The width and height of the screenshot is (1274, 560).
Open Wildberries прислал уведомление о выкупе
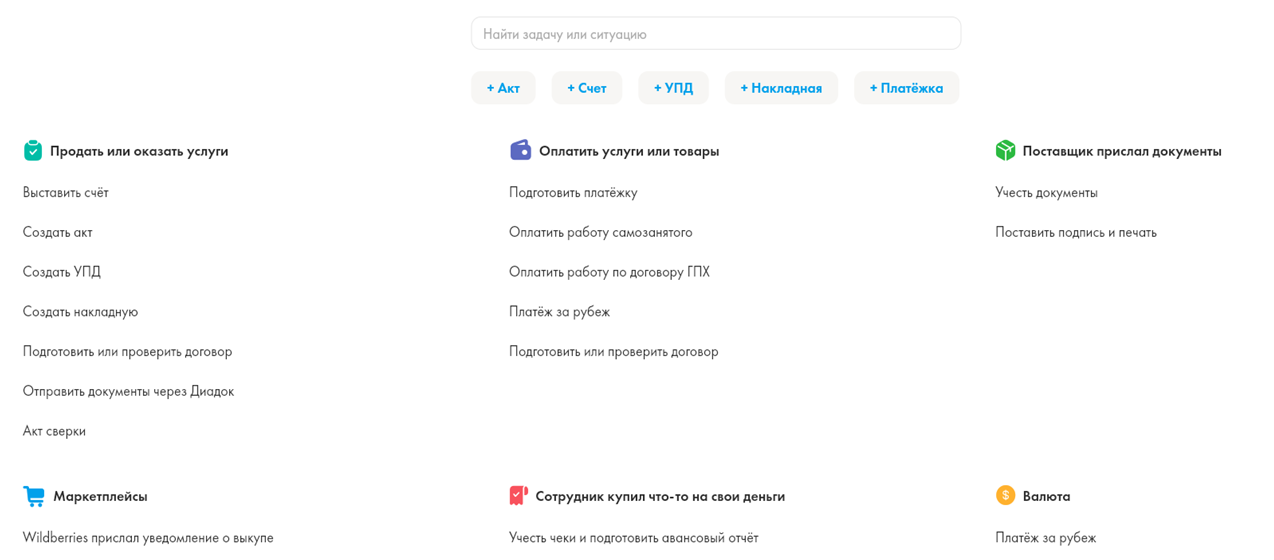tap(148, 538)
